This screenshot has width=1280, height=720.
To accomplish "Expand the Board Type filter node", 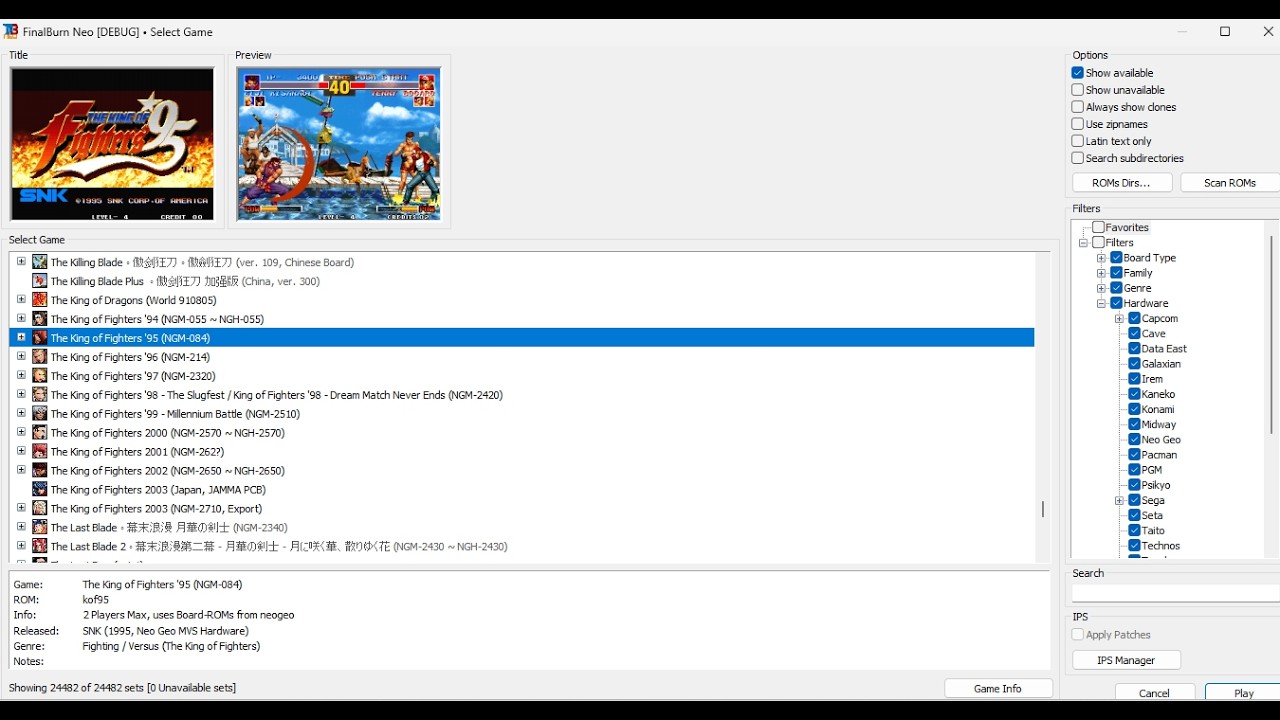I will (1101, 258).
